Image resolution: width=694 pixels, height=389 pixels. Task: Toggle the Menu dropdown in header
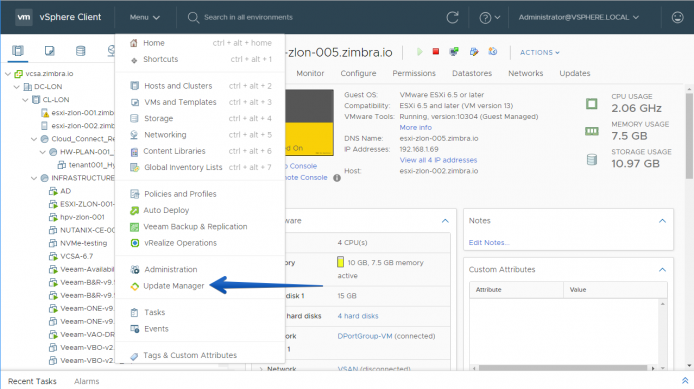coord(145,17)
